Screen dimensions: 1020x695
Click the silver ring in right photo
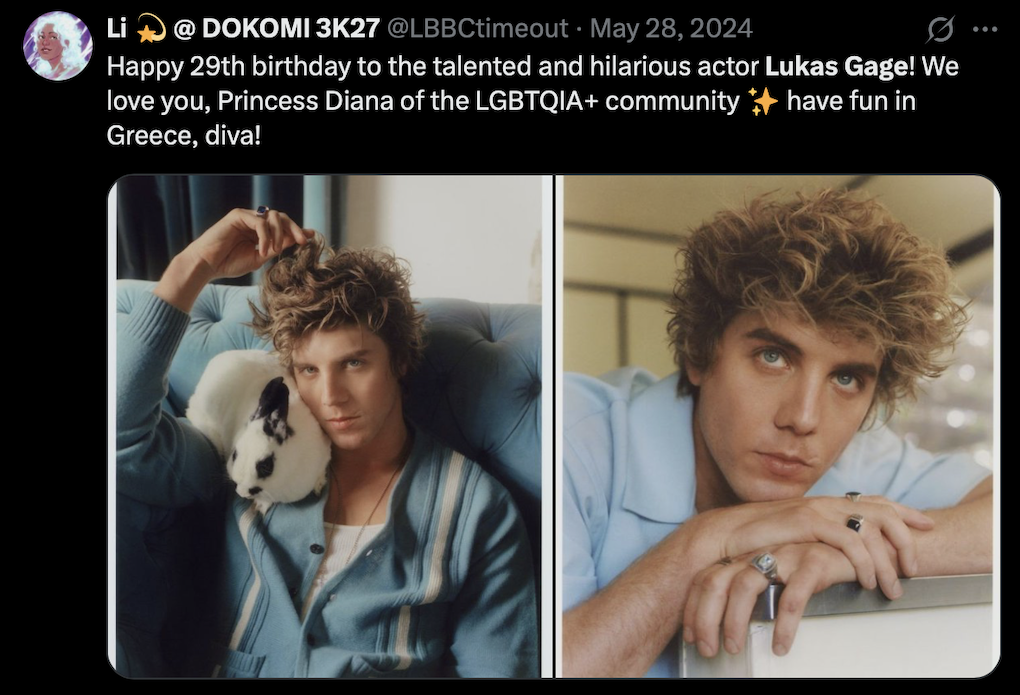pos(764,566)
